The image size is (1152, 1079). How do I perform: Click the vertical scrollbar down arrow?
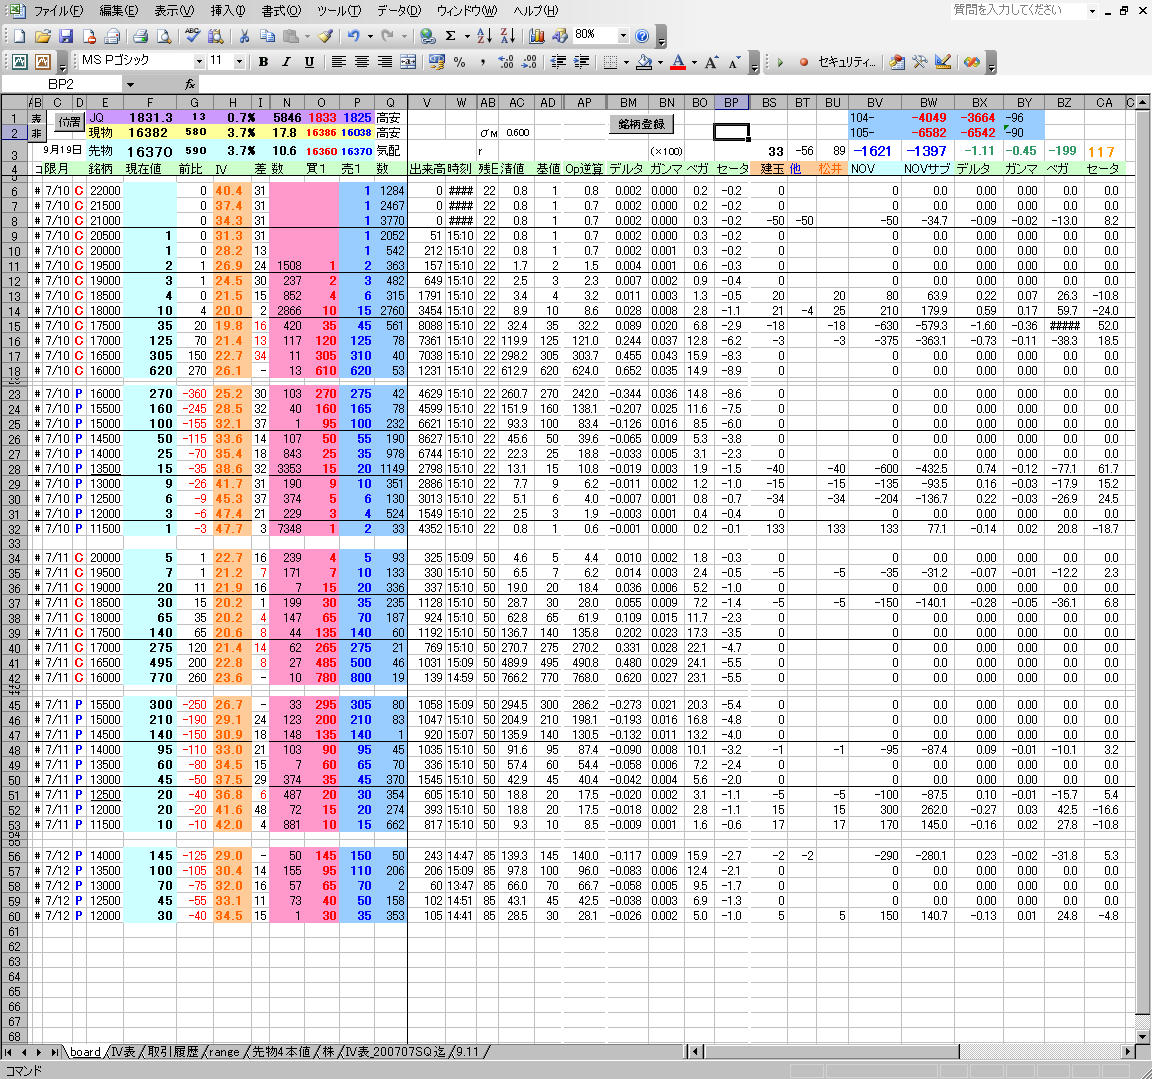tap(1143, 1036)
